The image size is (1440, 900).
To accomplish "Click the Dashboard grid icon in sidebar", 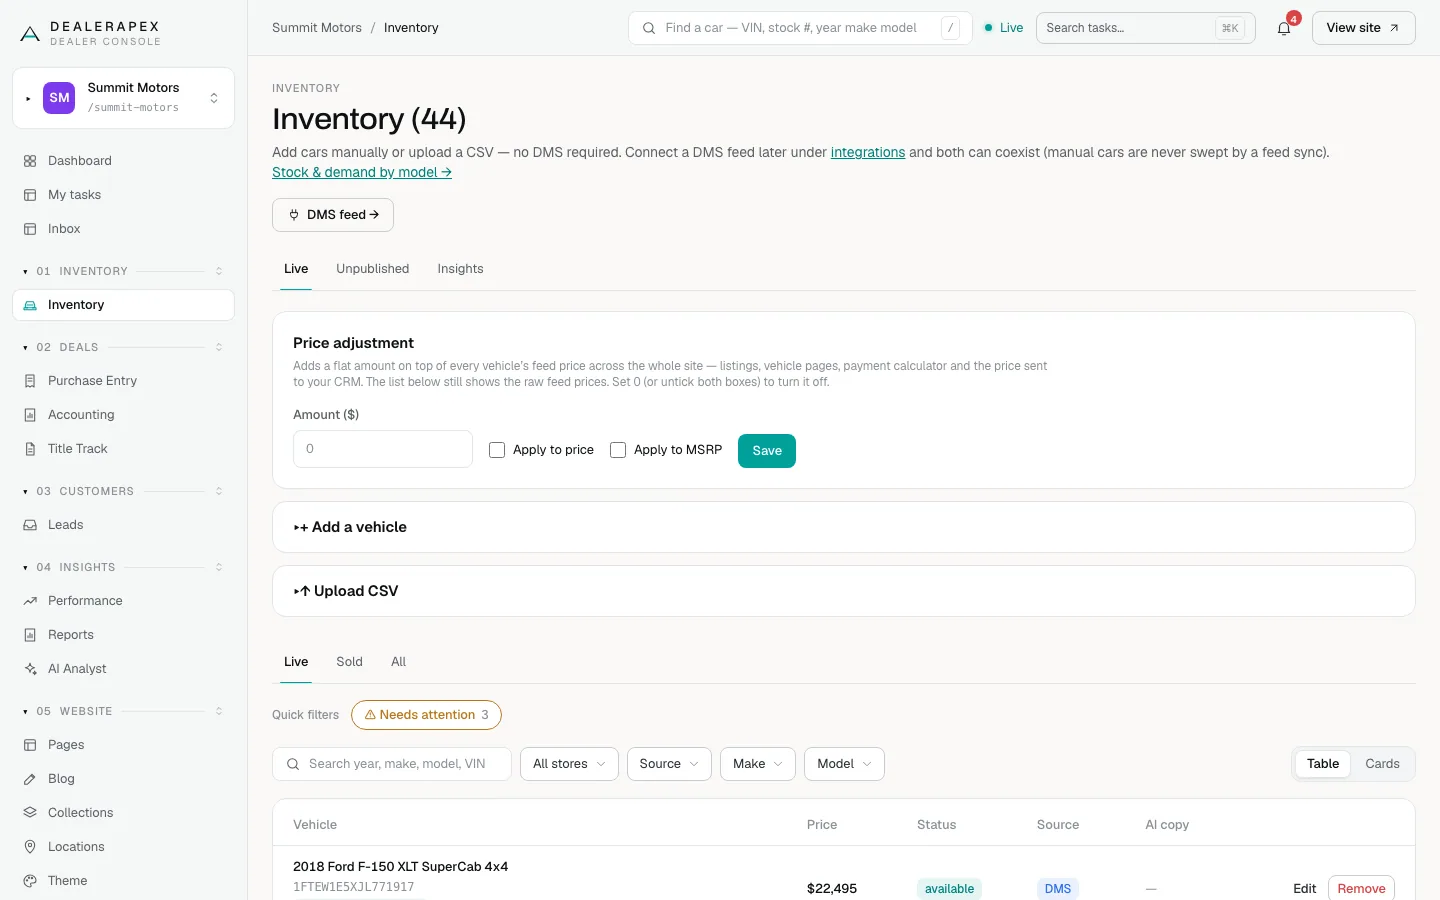I will [x=30, y=161].
